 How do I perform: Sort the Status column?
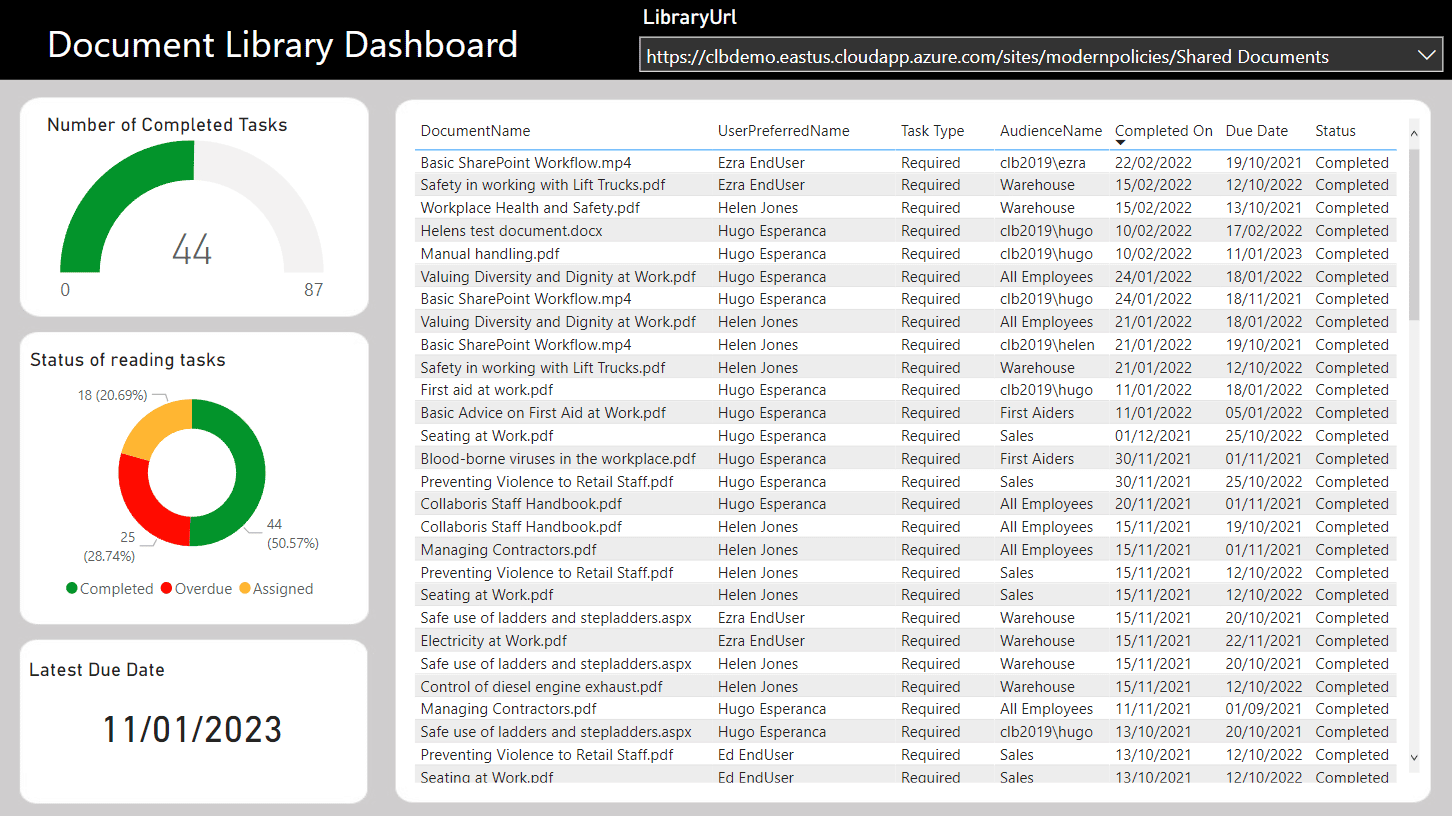1334,130
